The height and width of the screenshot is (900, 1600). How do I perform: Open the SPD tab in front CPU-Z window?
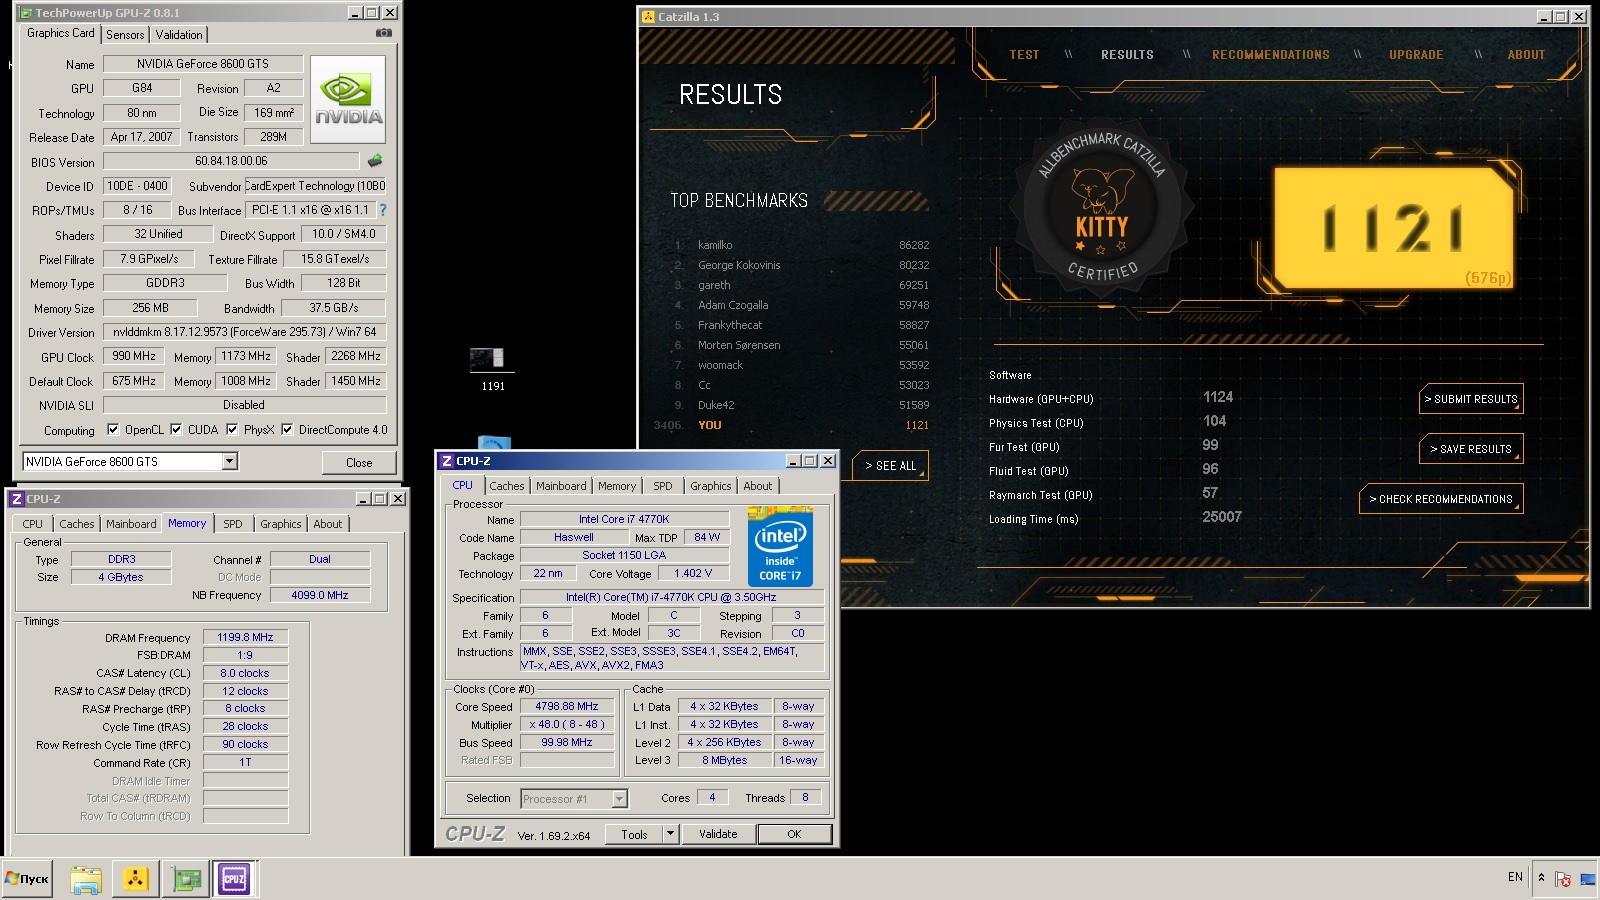click(663, 486)
